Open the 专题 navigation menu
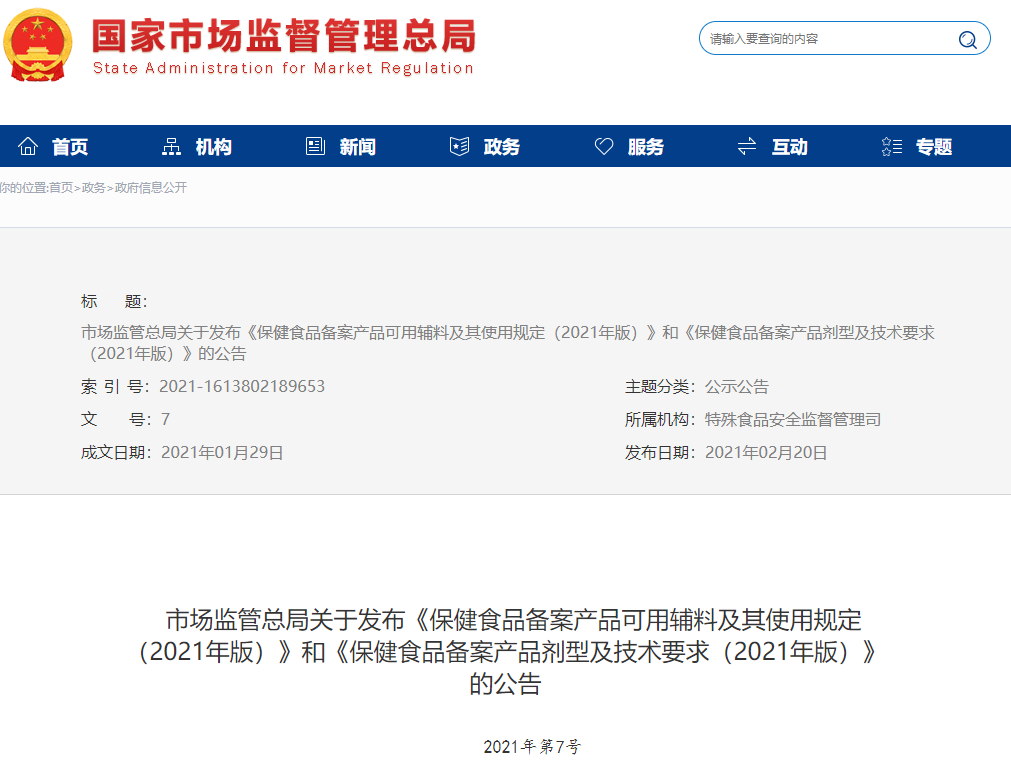The width and height of the screenshot is (1011, 778). (x=934, y=147)
